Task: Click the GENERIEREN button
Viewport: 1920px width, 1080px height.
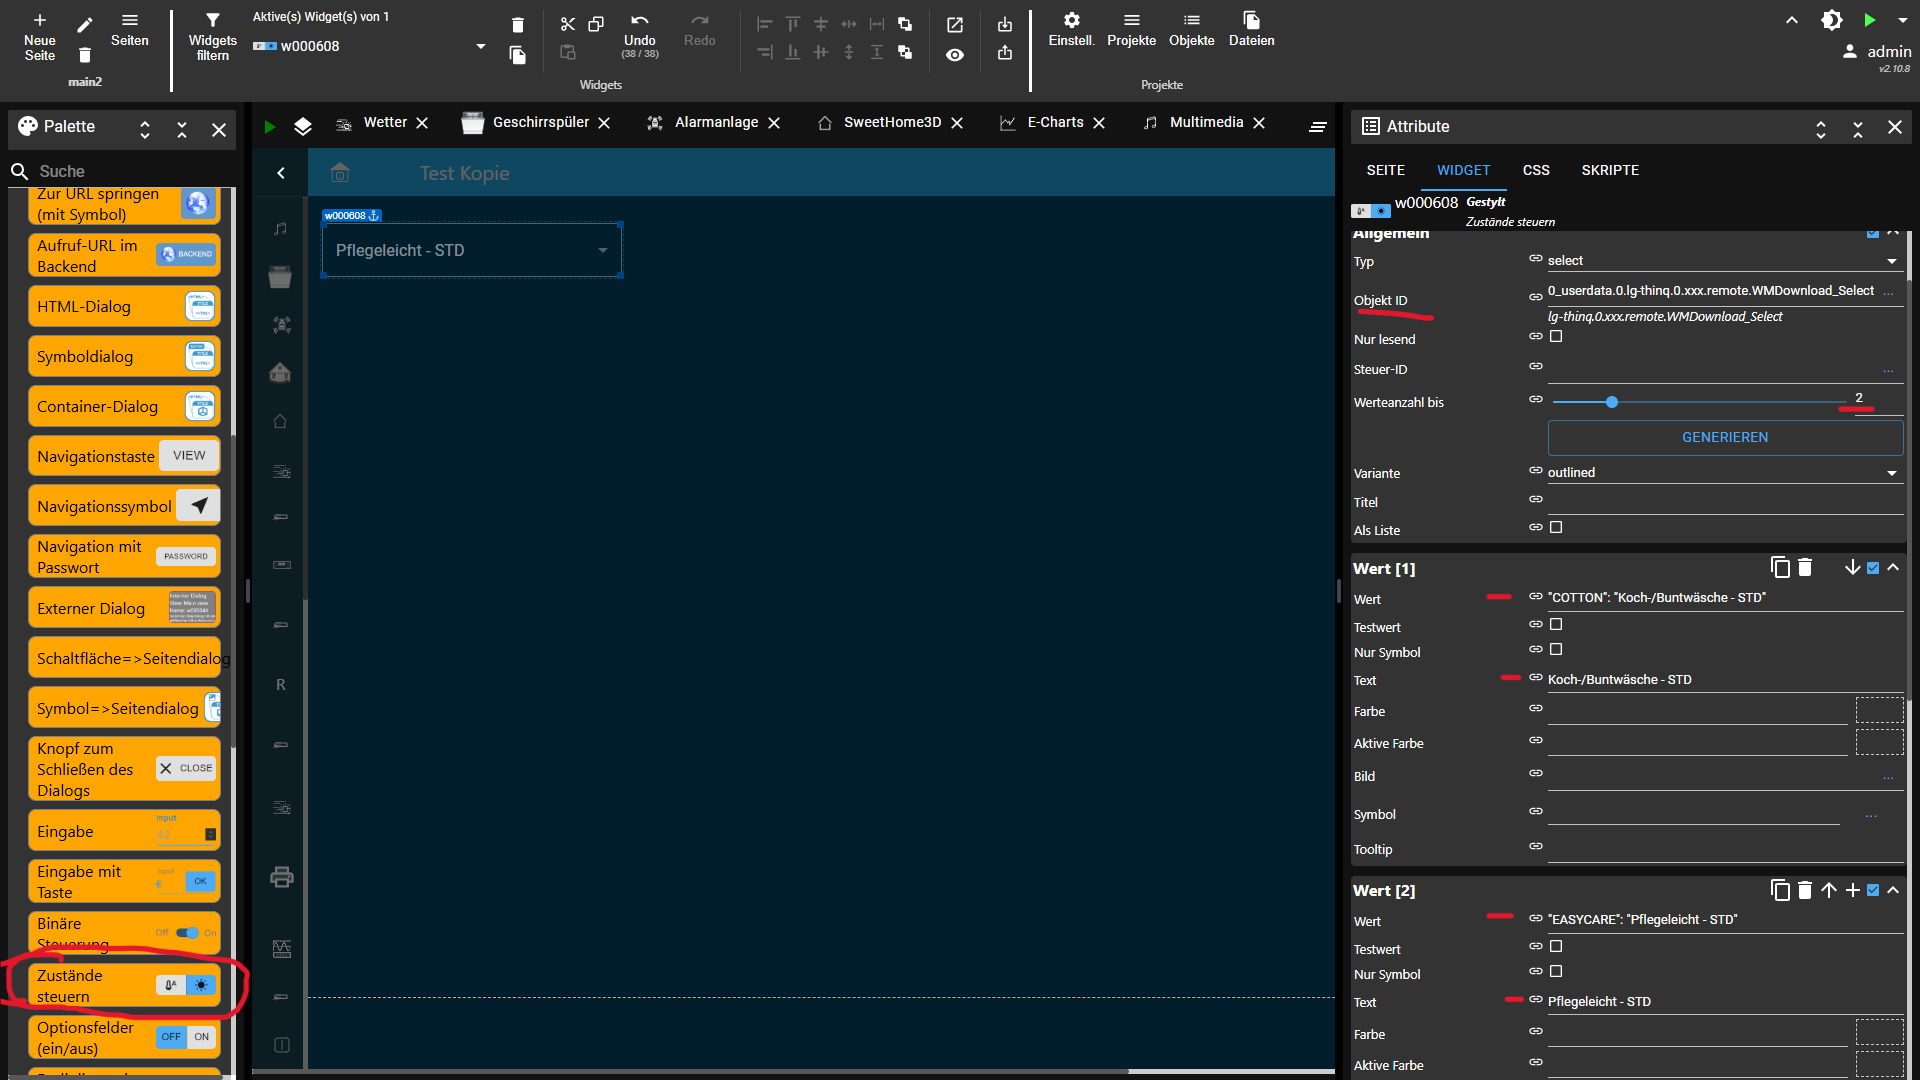Action: click(1725, 438)
